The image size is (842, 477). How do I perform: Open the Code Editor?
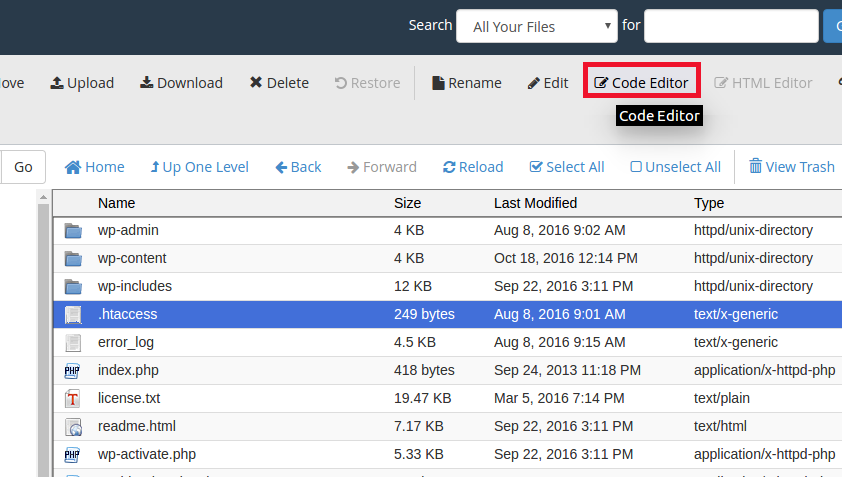click(641, 83)
